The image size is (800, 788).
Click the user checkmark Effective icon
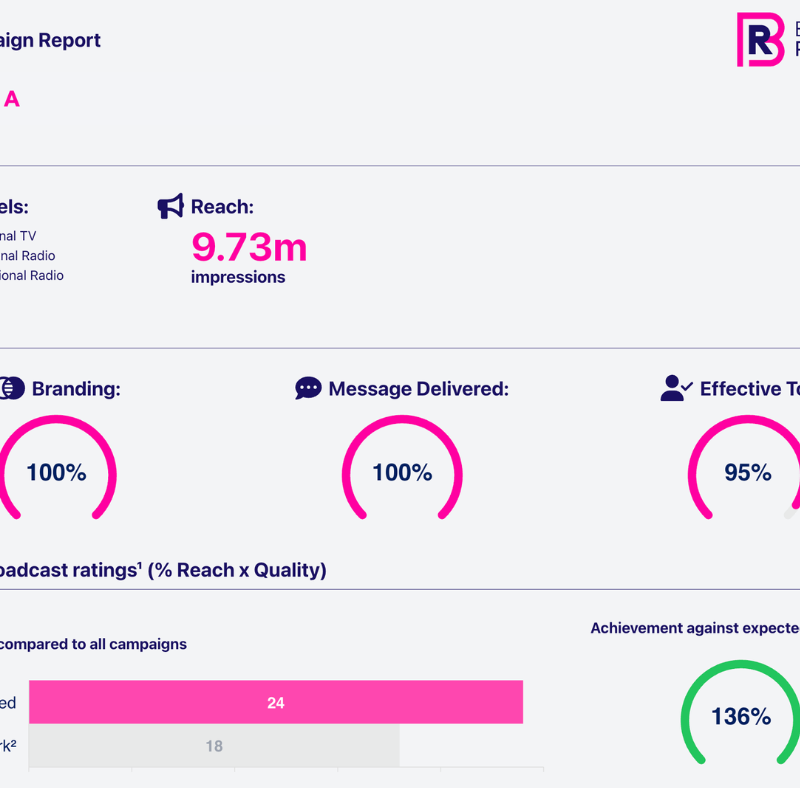click(677, 389)
